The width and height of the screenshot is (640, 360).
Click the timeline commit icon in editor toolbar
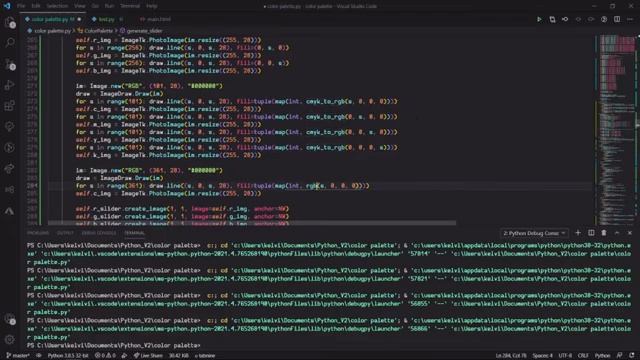point(565,19)
